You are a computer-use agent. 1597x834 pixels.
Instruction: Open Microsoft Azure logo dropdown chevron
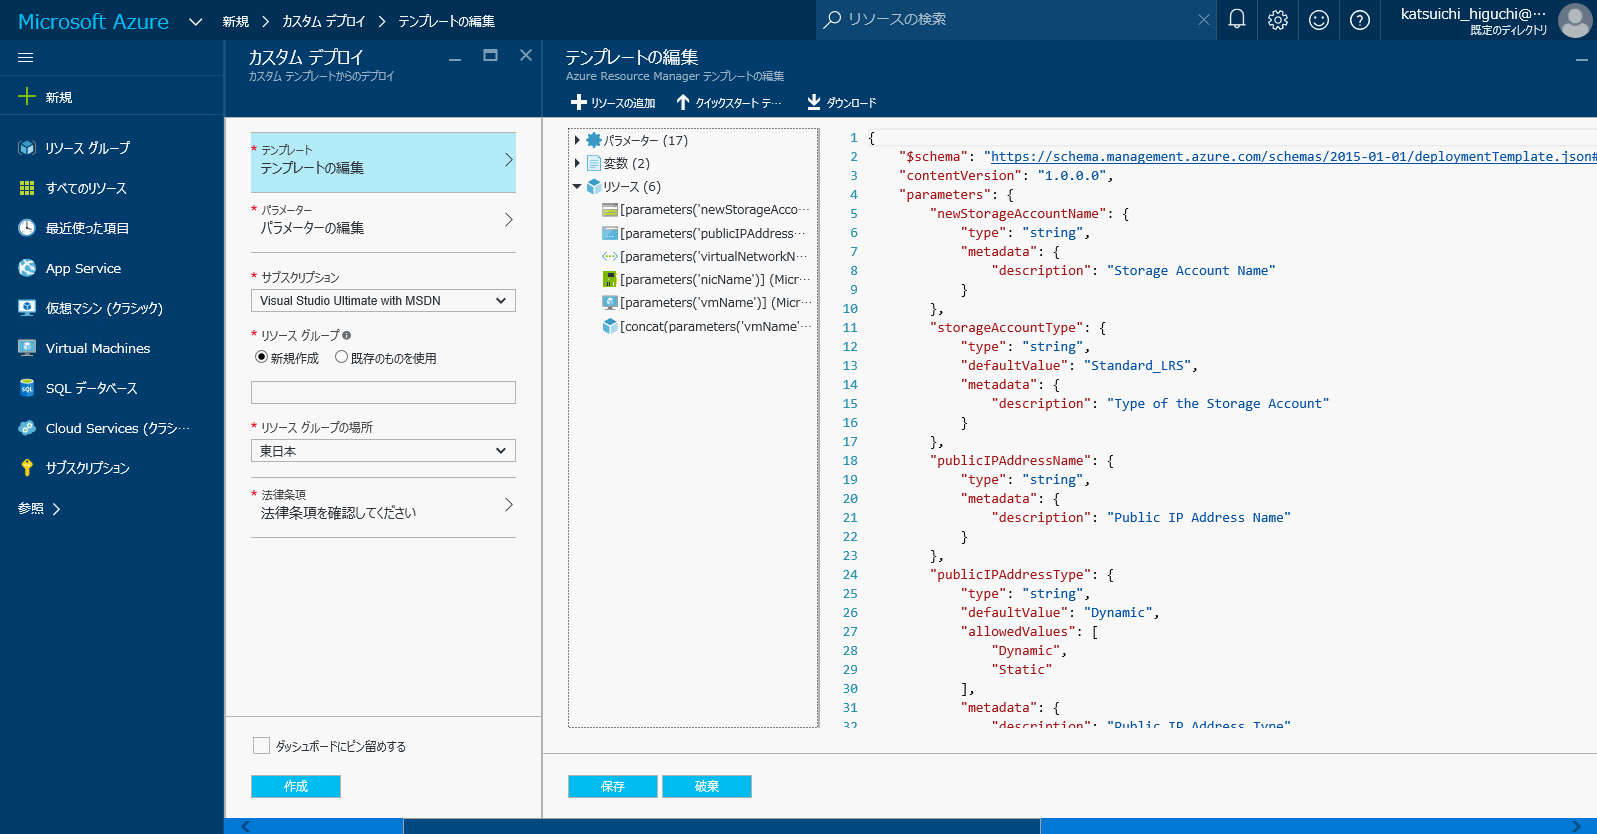coord(196,21)
